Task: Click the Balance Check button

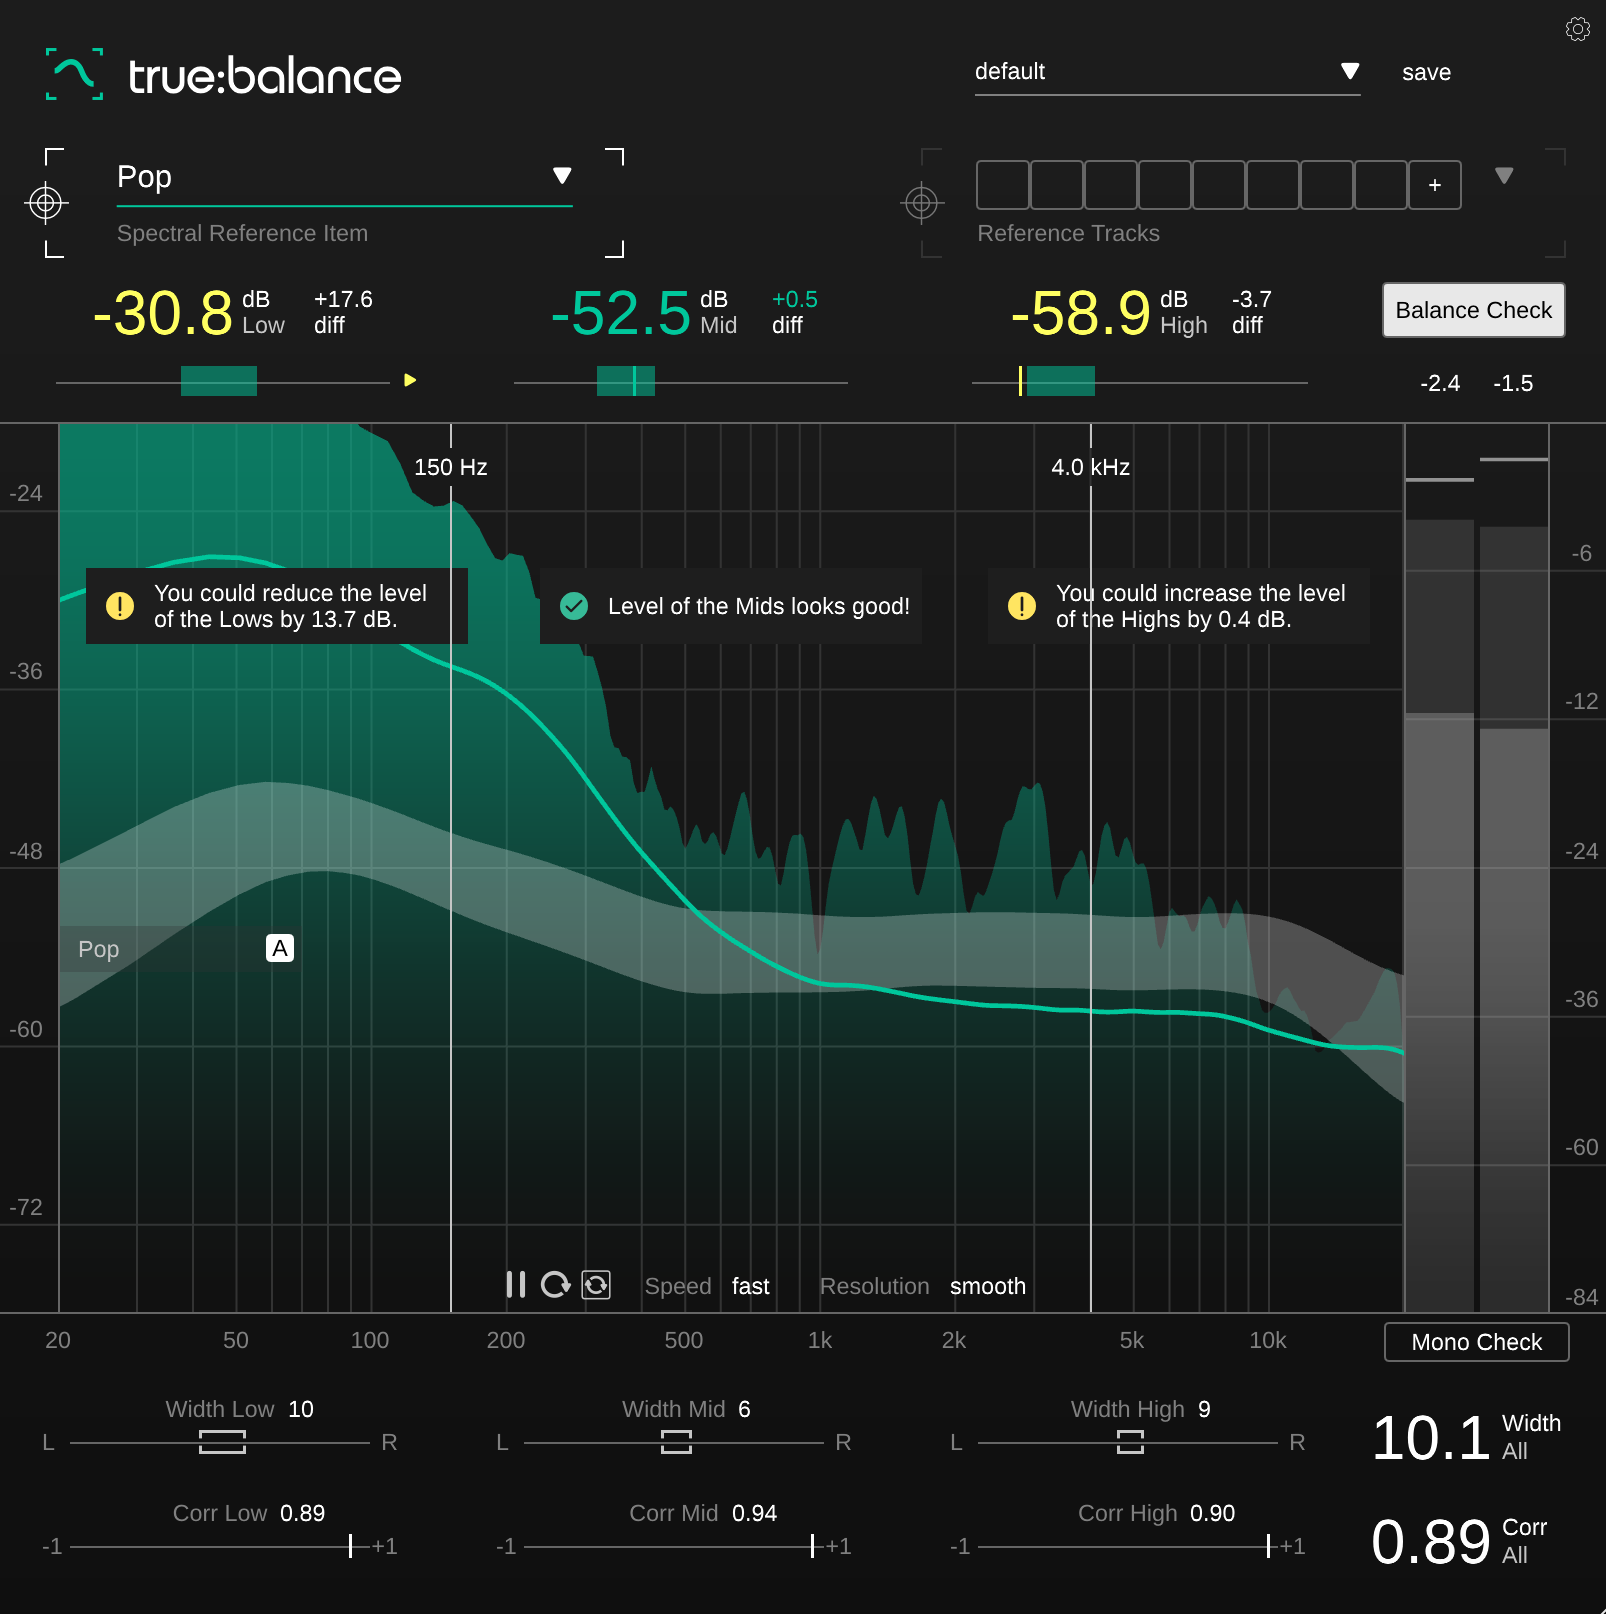Action: coord(1474,310)
